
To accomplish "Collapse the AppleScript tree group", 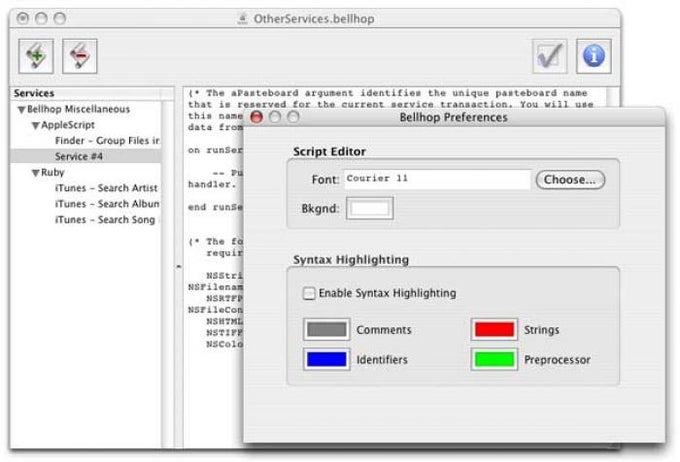I will [x=36, y=126].
